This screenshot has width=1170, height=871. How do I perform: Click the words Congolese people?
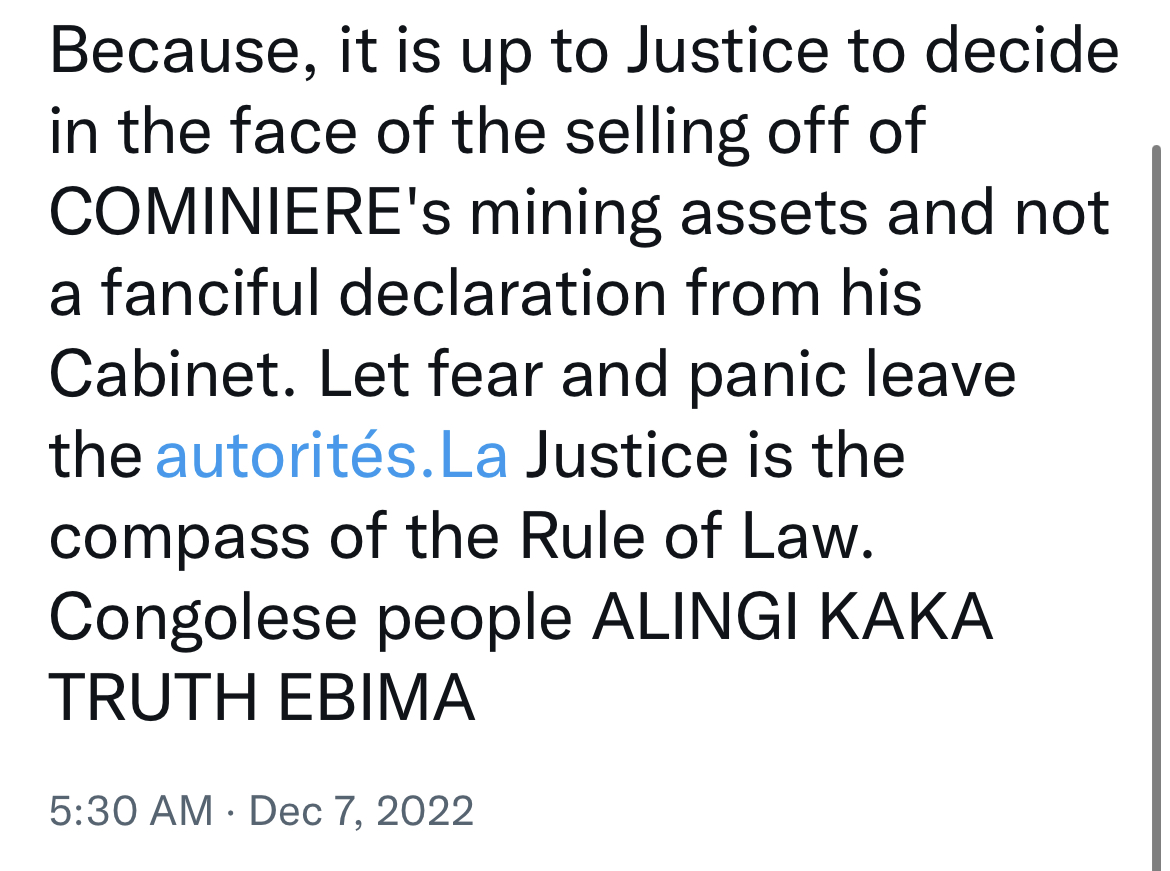tap(311, 619)
